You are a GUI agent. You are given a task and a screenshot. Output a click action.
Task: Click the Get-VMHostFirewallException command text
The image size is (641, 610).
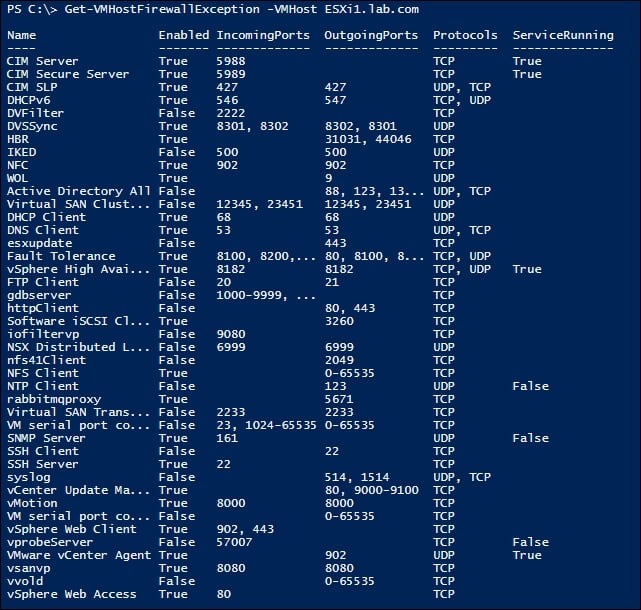click(162, 9)
